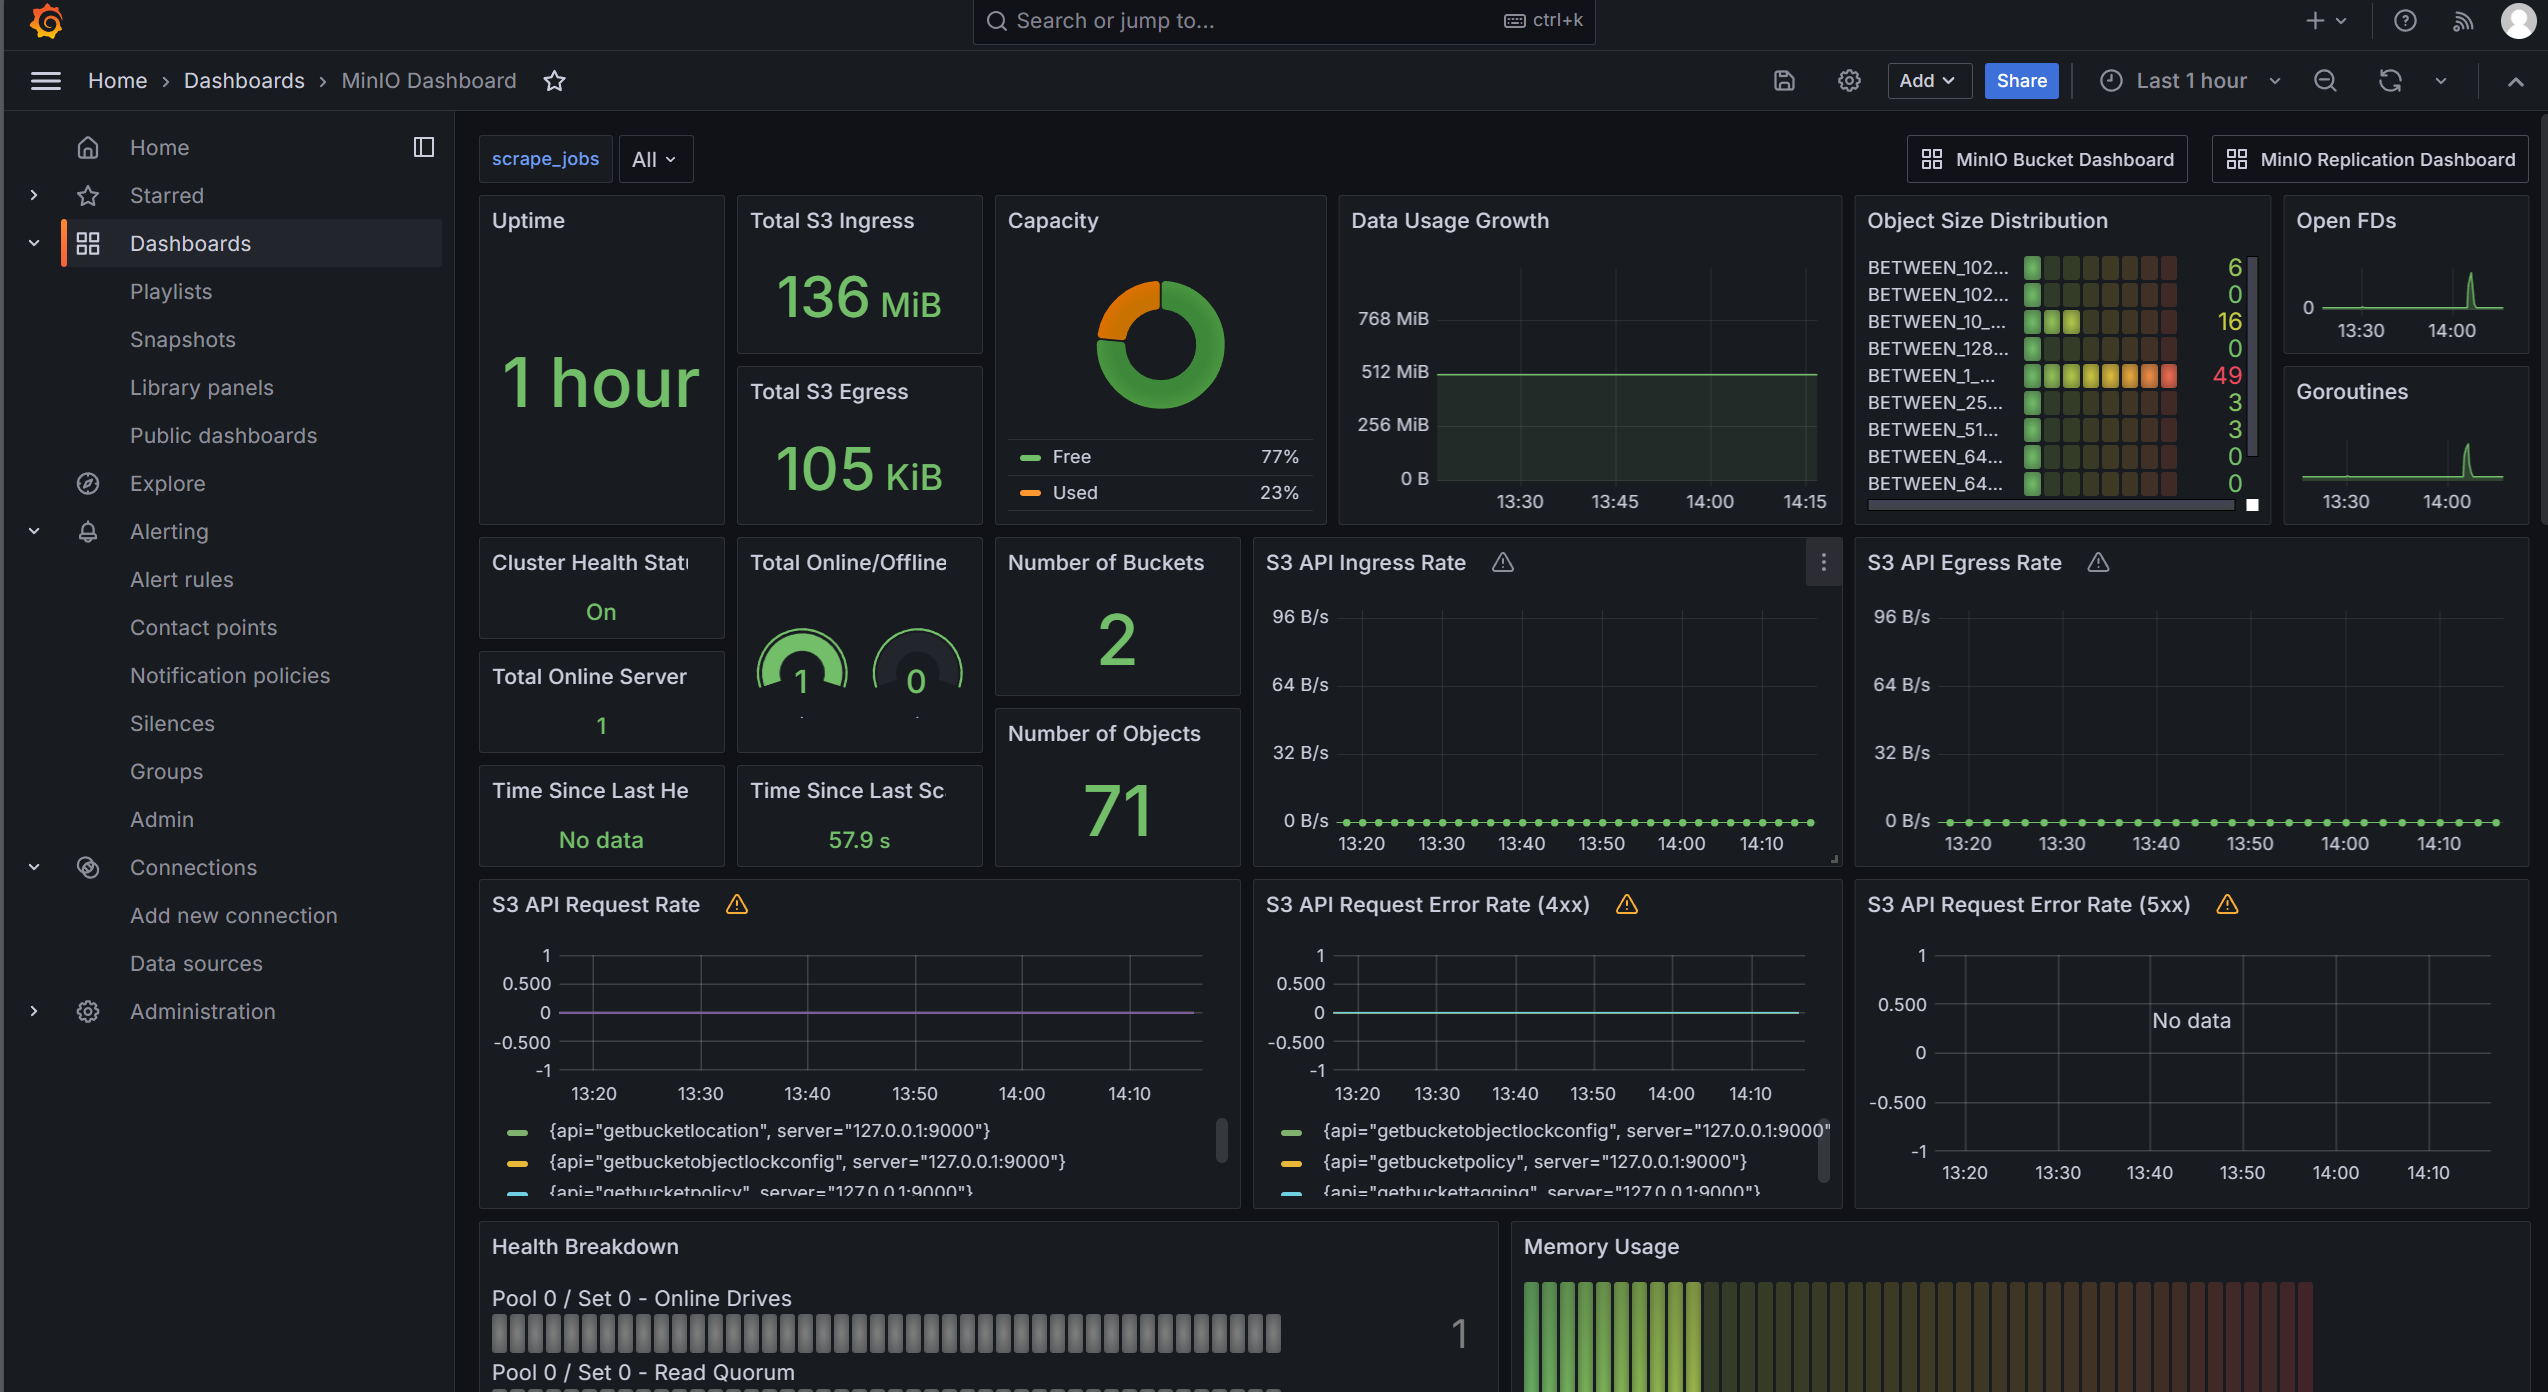Click the warning icon on S3 API Request Rate
The height and width of the screenshot is (1392, 2548).
coord(737,904)
